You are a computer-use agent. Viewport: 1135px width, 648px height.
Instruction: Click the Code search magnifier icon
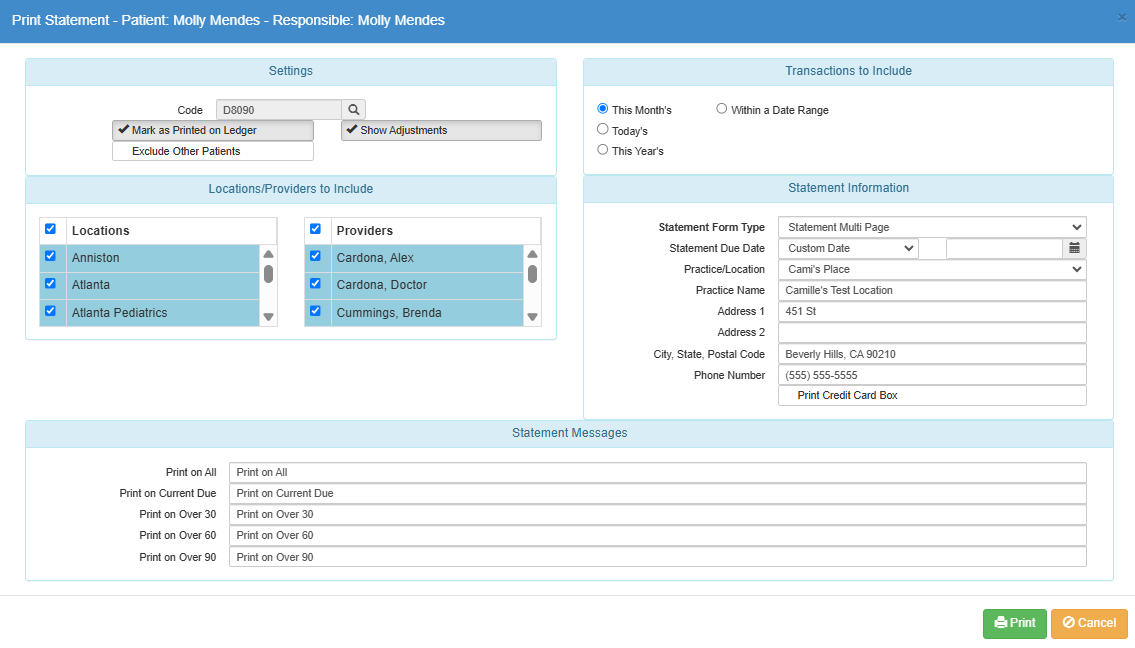pyautogui.click(x=353, y=110)
